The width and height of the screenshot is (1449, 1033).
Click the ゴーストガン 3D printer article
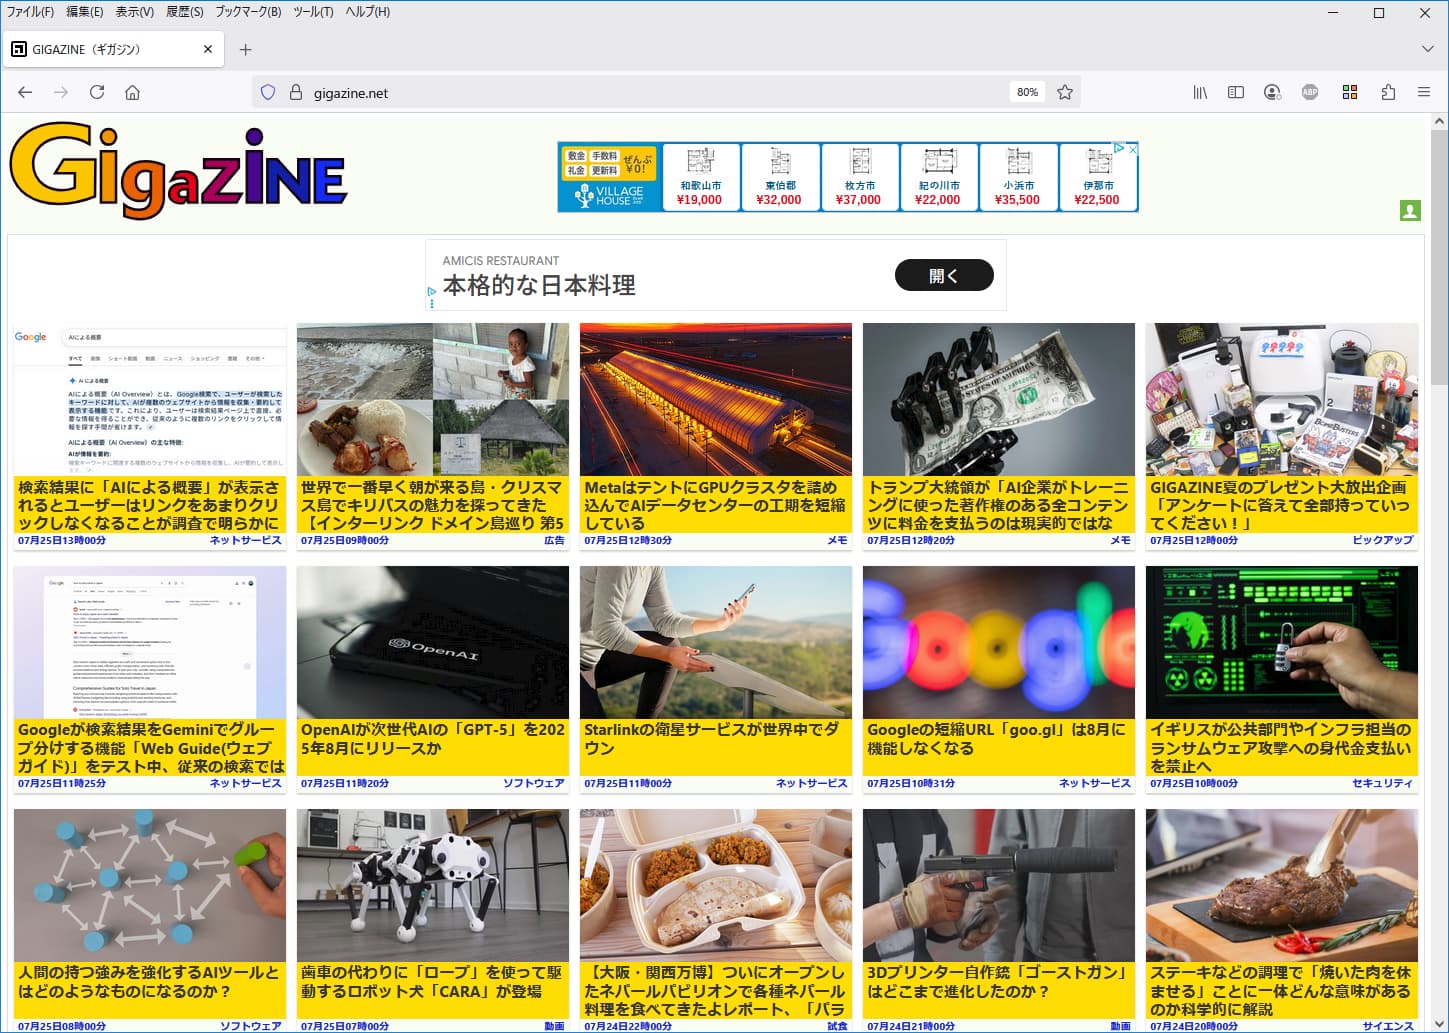point(999,982)
